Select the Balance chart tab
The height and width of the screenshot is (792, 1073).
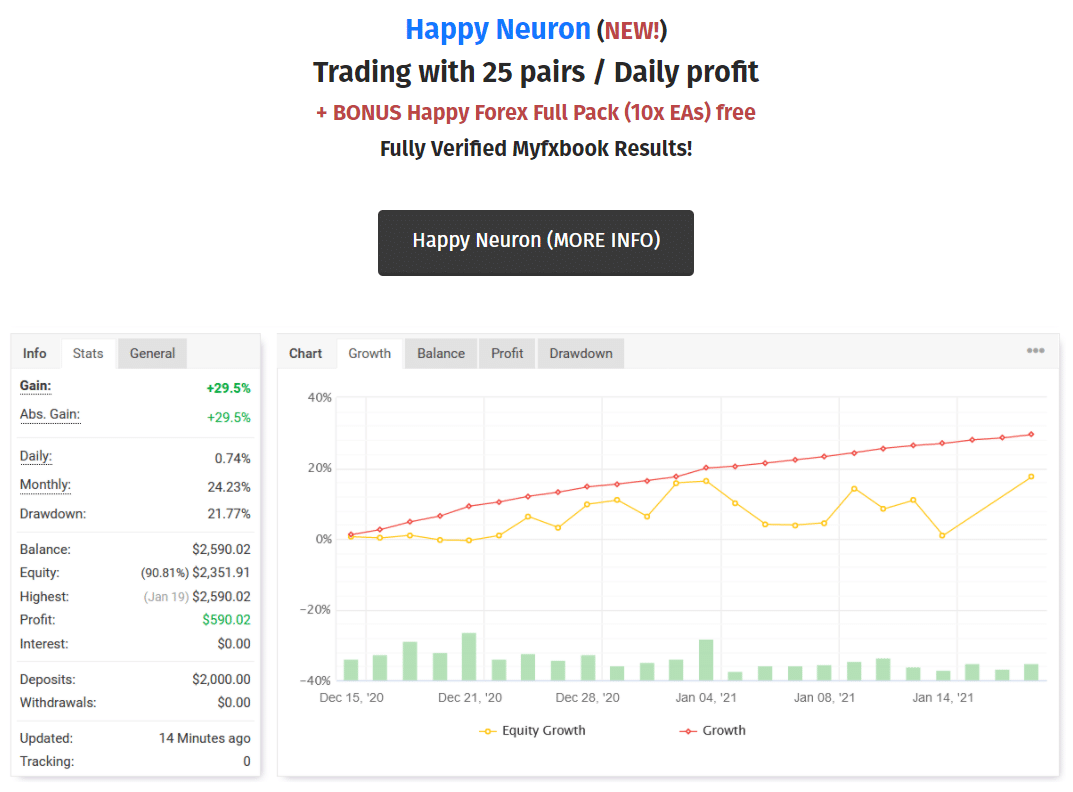click(441, 353)
